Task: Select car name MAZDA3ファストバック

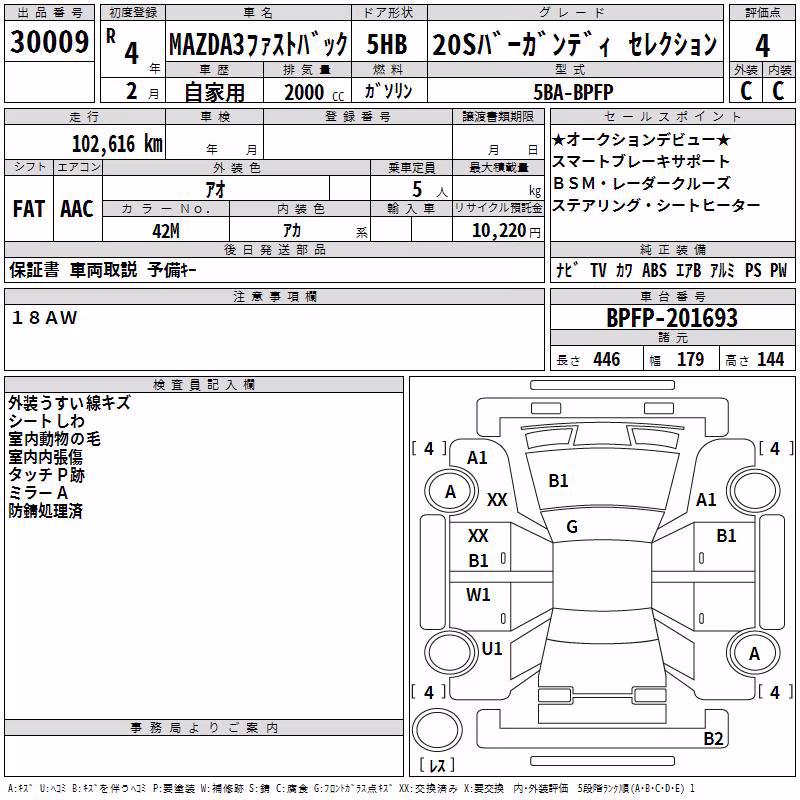Action: click(x=258, y=44)
